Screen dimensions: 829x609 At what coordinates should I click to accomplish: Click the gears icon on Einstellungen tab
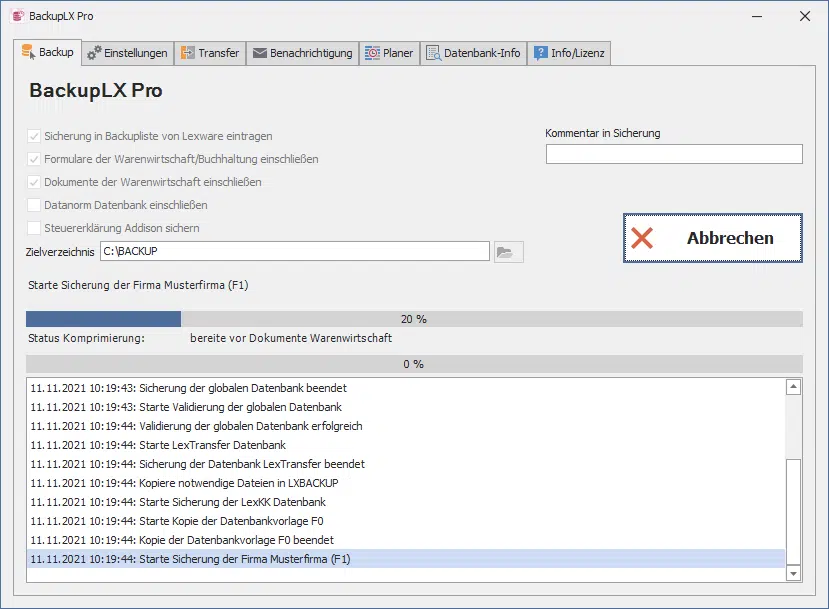click(x=94, y=53)
